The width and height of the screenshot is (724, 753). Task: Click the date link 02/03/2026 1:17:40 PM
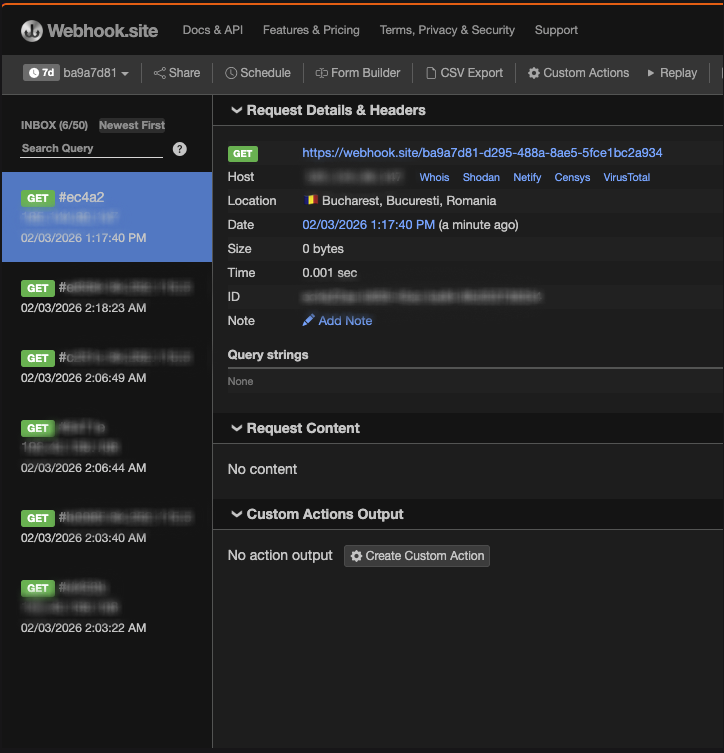click(368, 225)
